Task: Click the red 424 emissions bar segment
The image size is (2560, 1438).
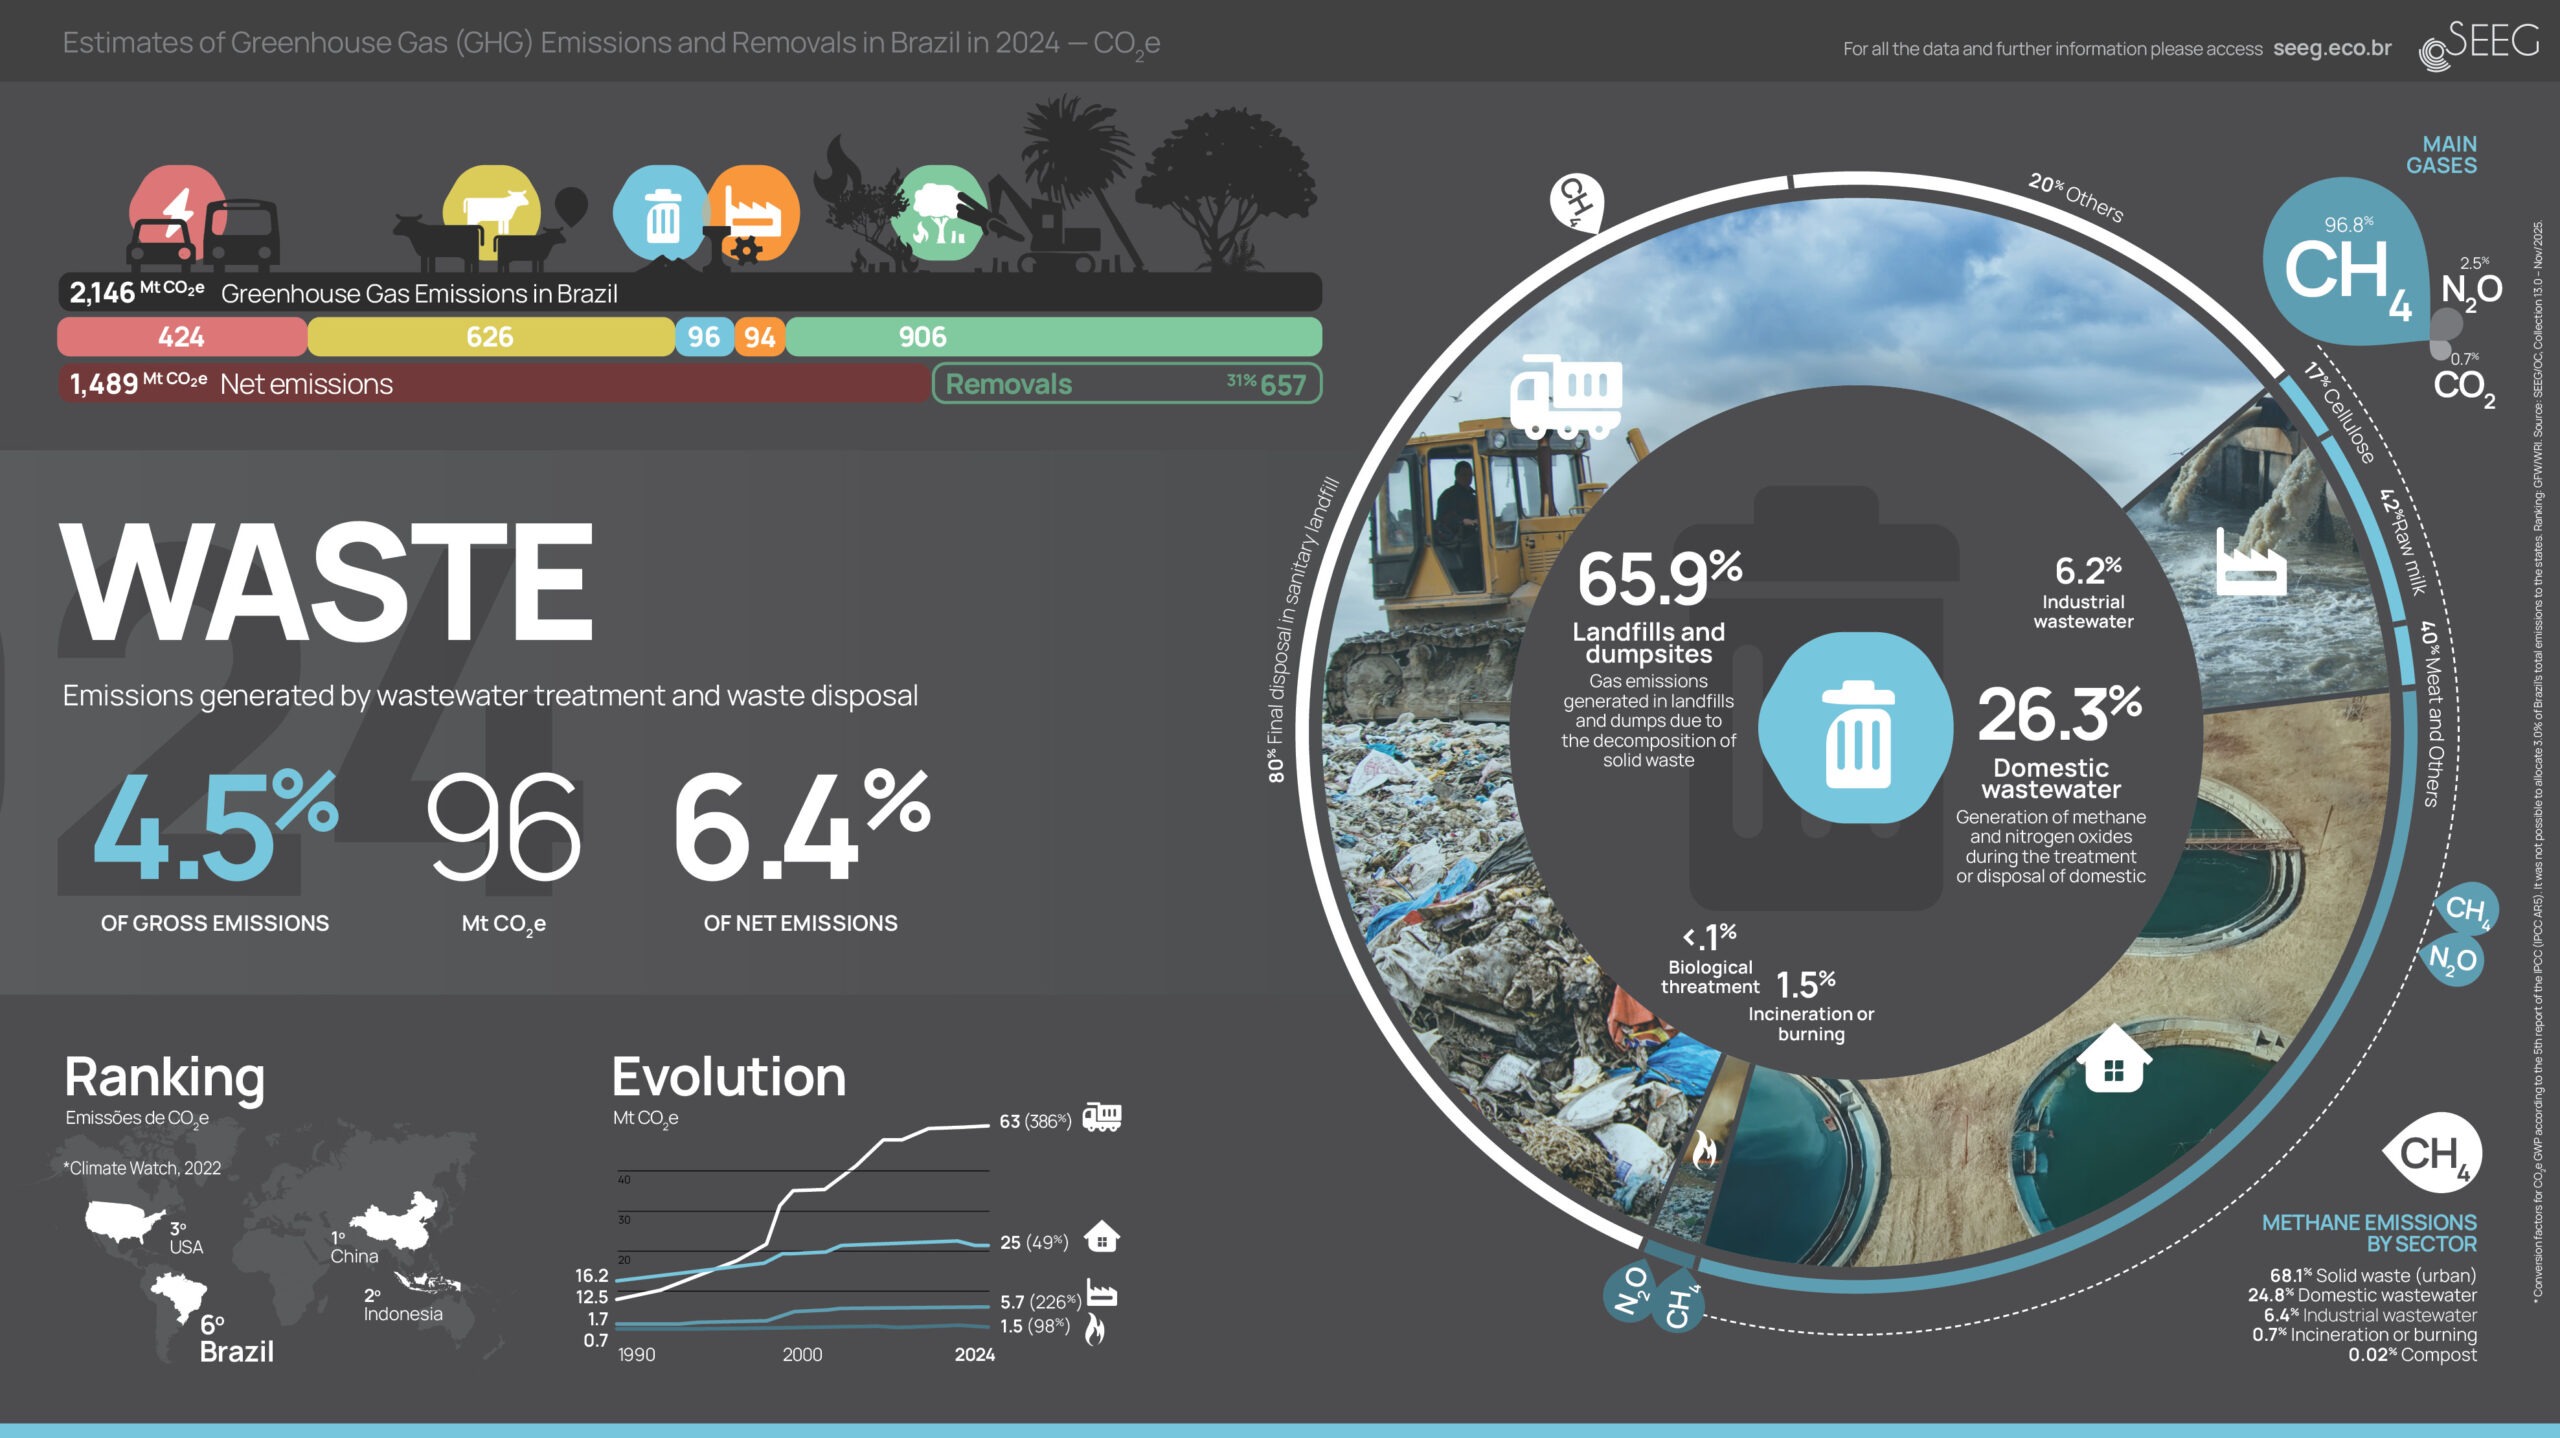Action: [x=182, y=337]
